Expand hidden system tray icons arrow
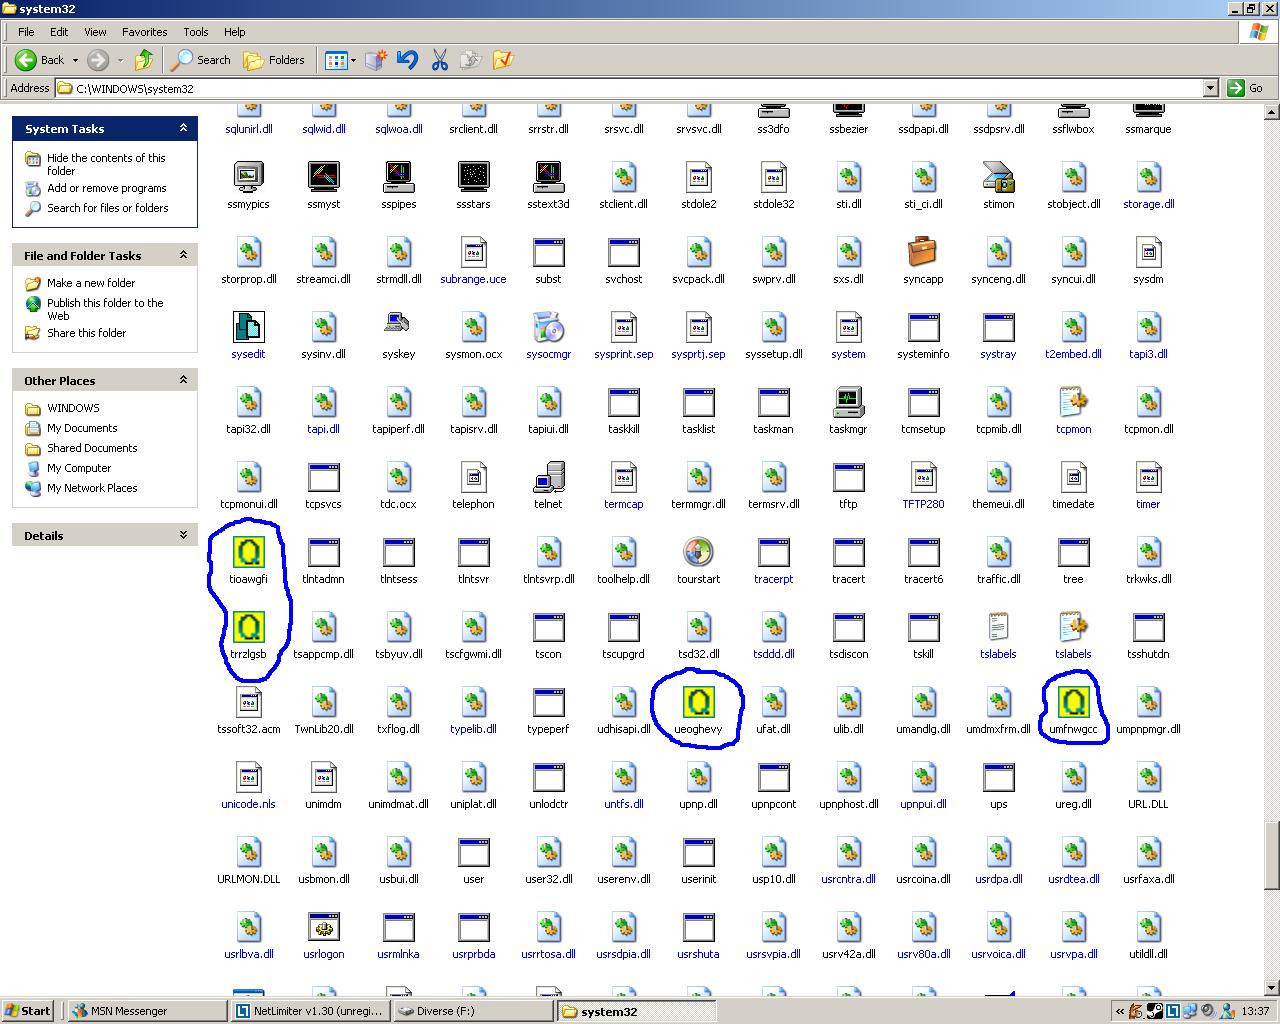Screen dimensions: 1280x1024 (1122, 1011)
